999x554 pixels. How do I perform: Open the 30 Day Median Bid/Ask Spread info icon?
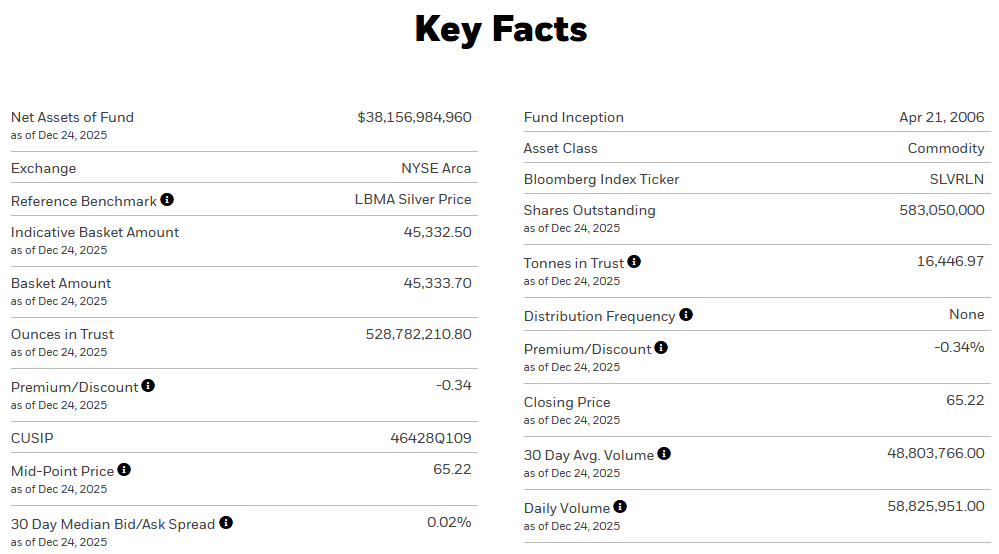226,523
